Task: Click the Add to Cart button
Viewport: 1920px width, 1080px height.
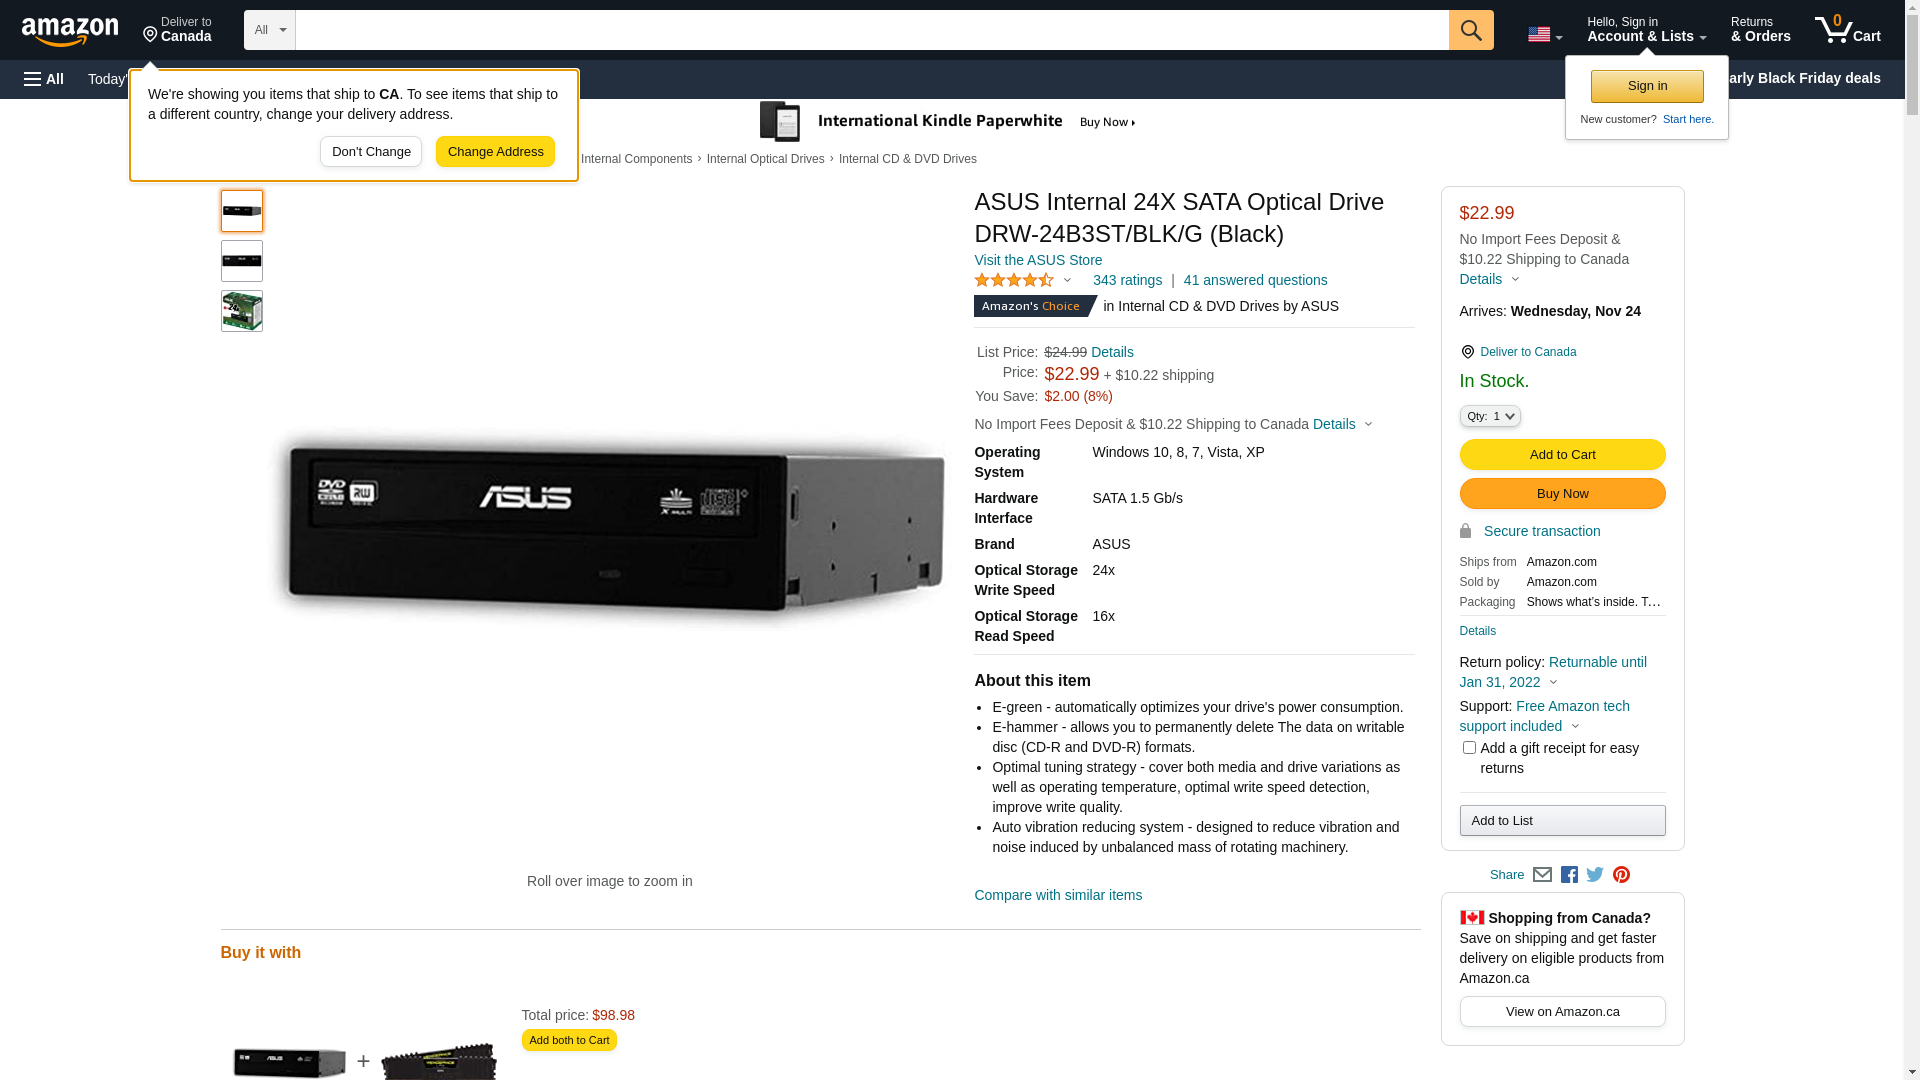Action: [1562, 455]
